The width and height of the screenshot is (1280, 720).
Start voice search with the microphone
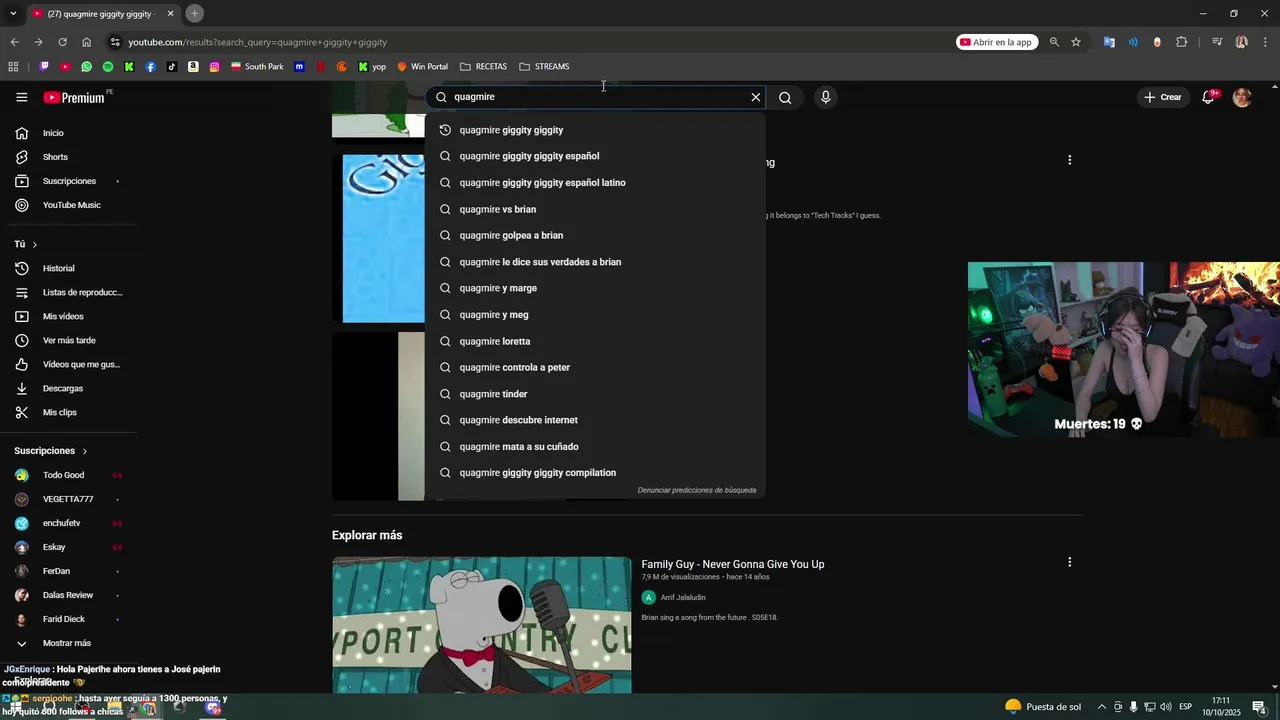825,97
